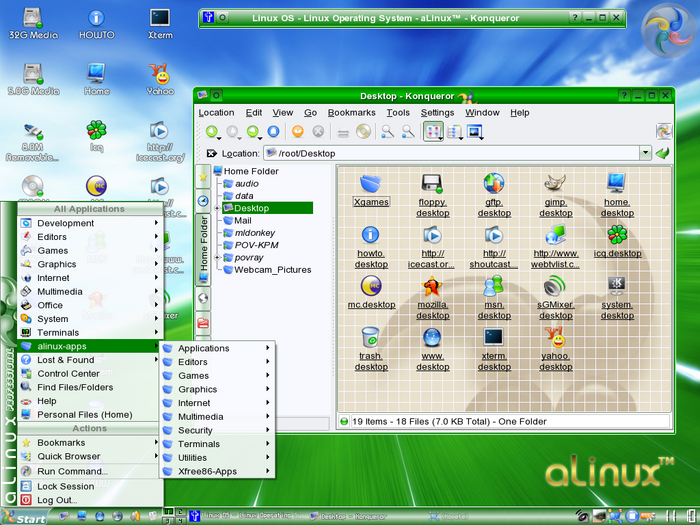Select the Icon View toolbar button
Viewport: 700px width, 525px height.
[x=433, y=131]
